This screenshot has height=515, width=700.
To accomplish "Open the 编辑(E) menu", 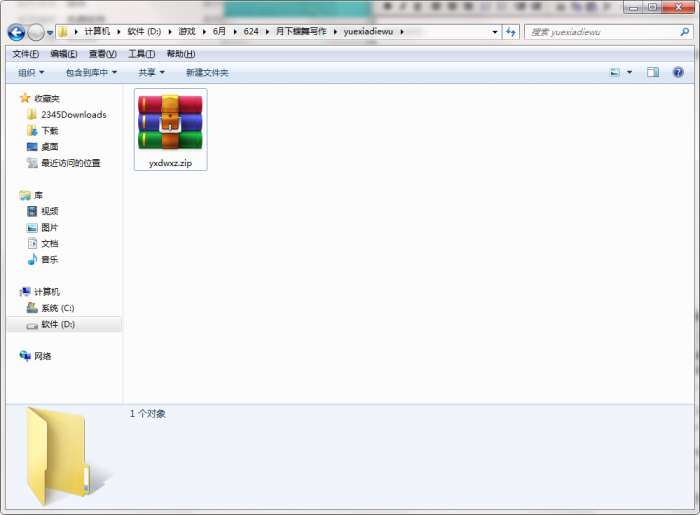I will [64, 54].
